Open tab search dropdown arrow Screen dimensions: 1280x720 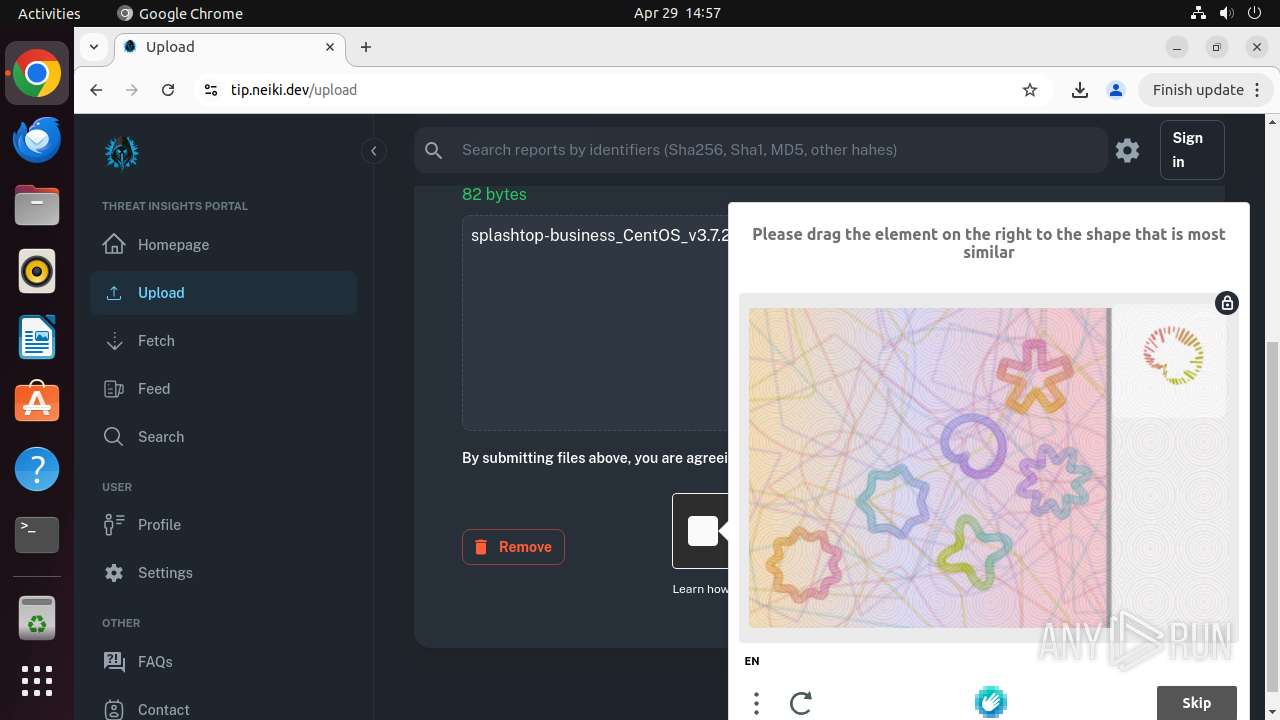pos(93,46)
